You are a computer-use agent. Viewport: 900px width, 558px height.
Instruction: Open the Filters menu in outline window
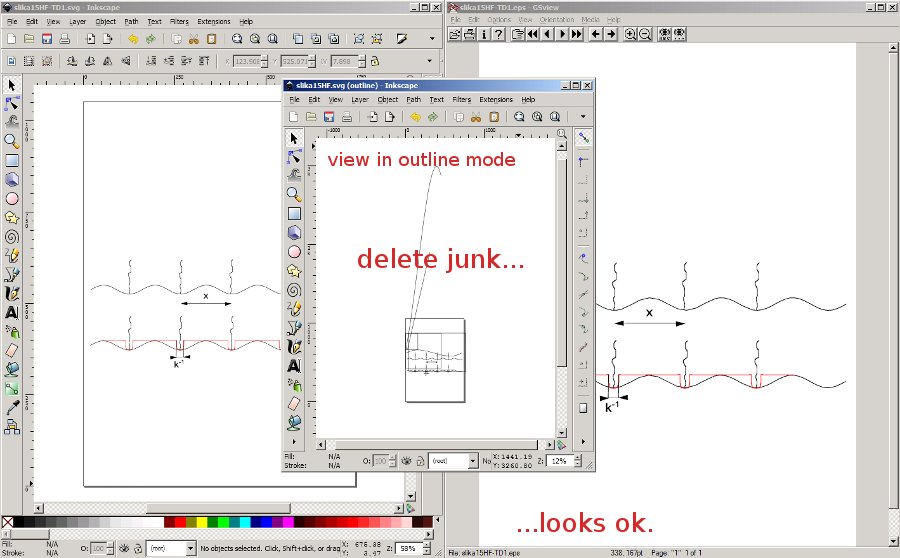(461, 100)
